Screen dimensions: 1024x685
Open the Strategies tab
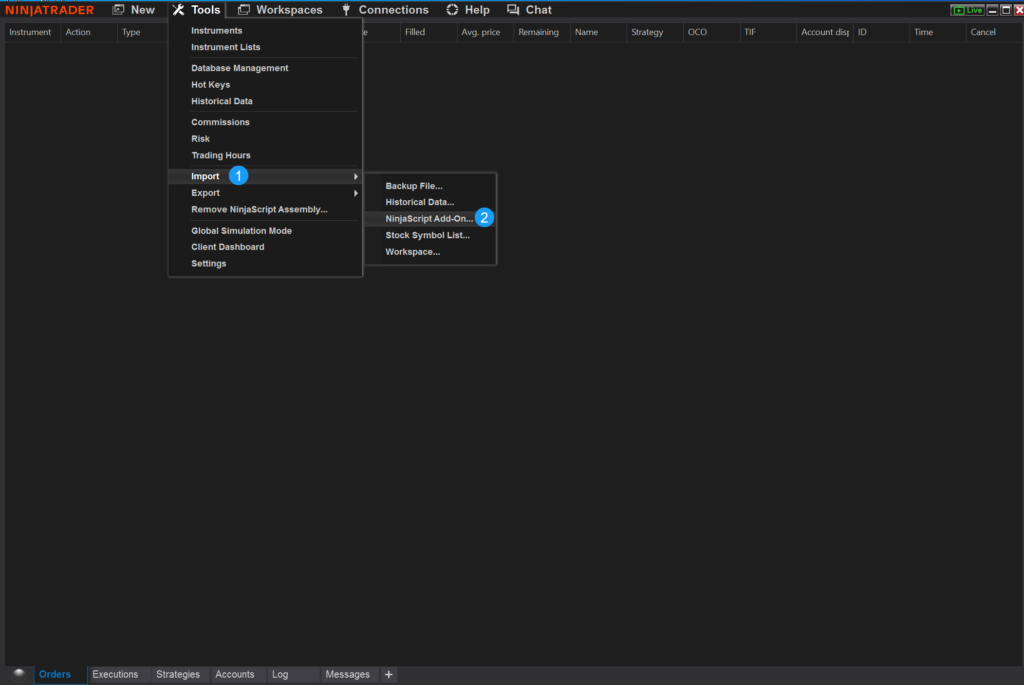click(178, 674)
